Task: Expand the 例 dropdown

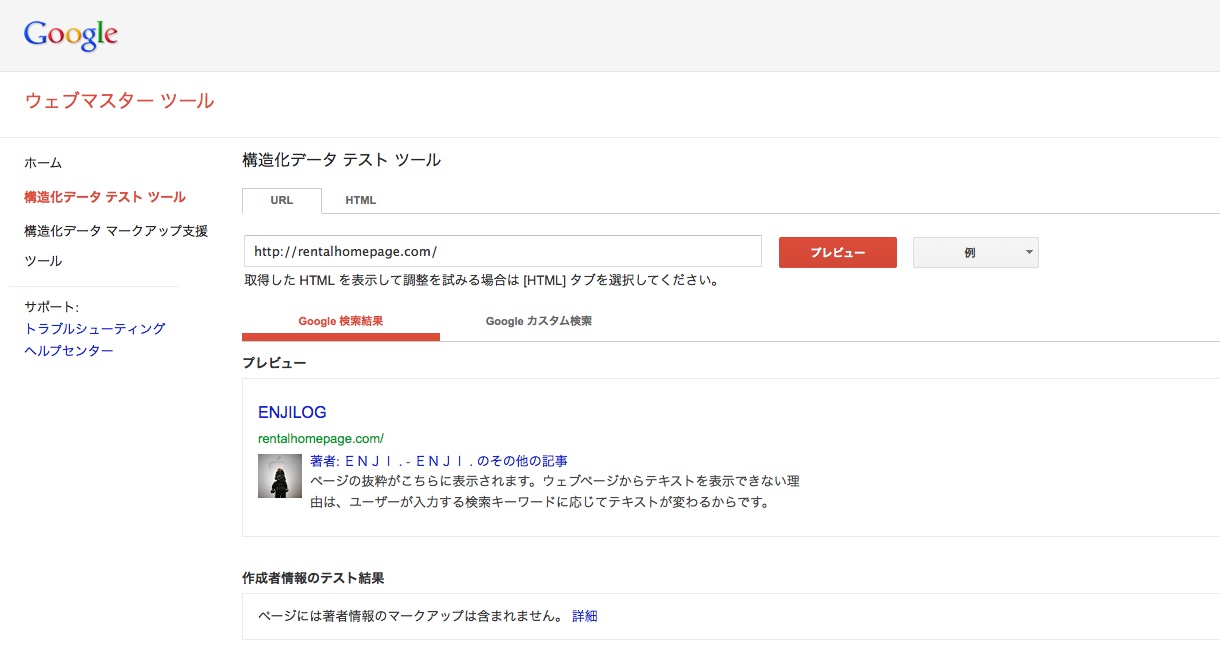Action: 976,253
